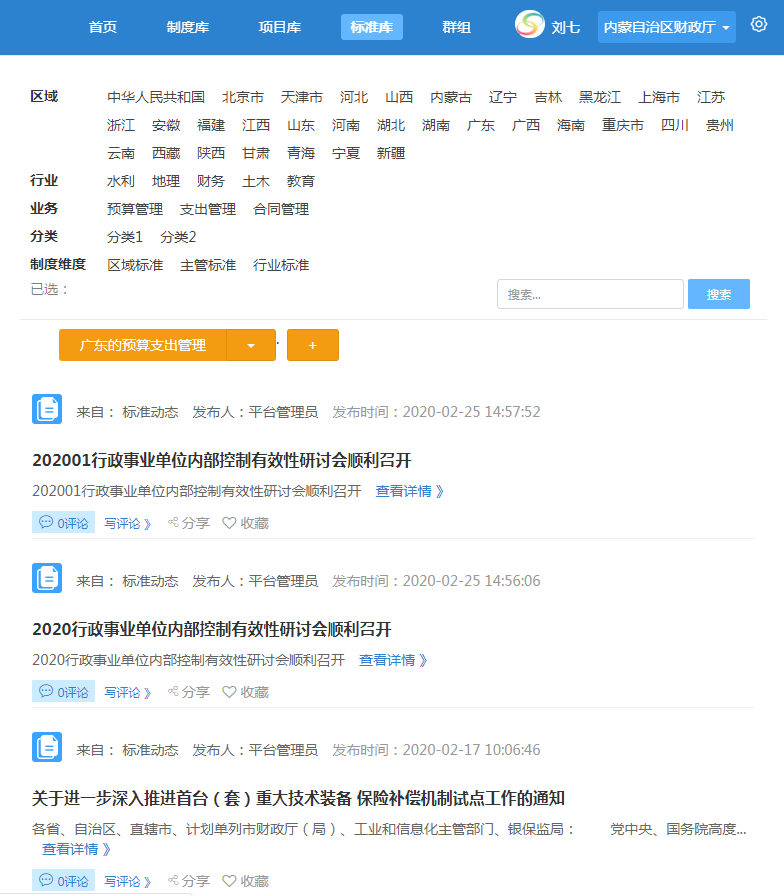Click the orange plus button to add
784x896 pixels.
tap(312, 345)
